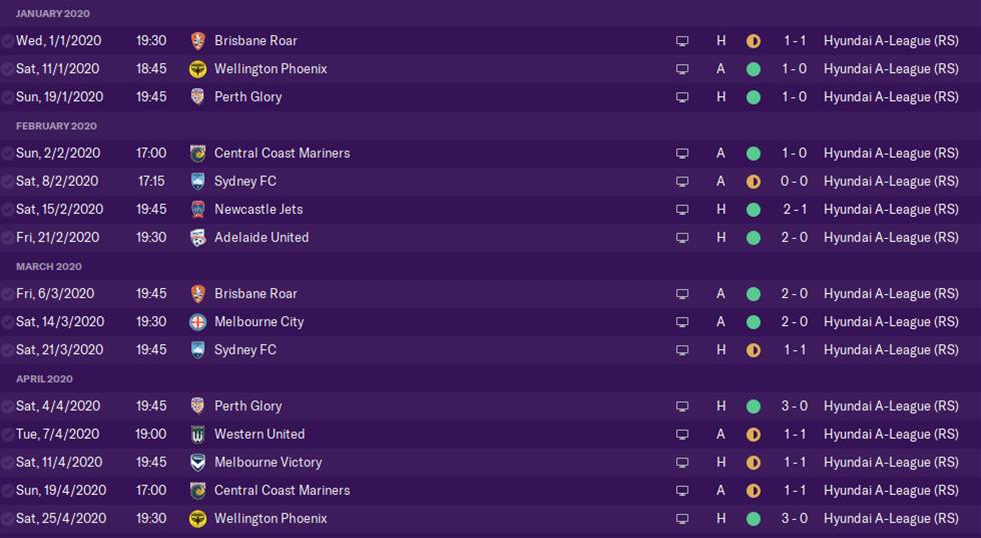Click Brisbane Roar crest for 1/1/2020 match

point(198,41)
